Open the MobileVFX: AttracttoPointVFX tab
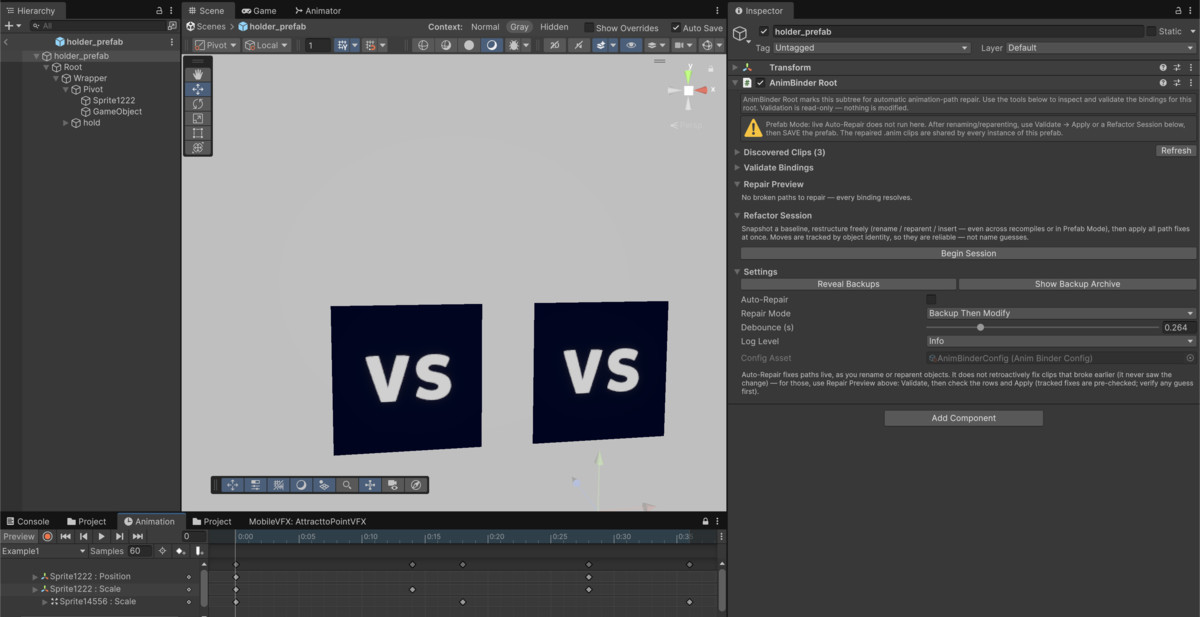The height and width of the screenshot is (617, 1200). coord(308,521)
